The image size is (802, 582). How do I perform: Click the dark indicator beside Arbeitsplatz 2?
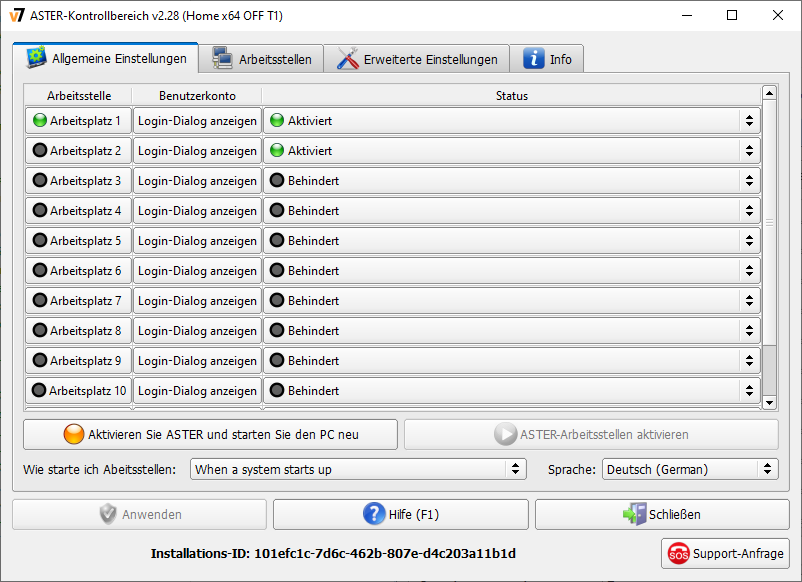[39, 150]
